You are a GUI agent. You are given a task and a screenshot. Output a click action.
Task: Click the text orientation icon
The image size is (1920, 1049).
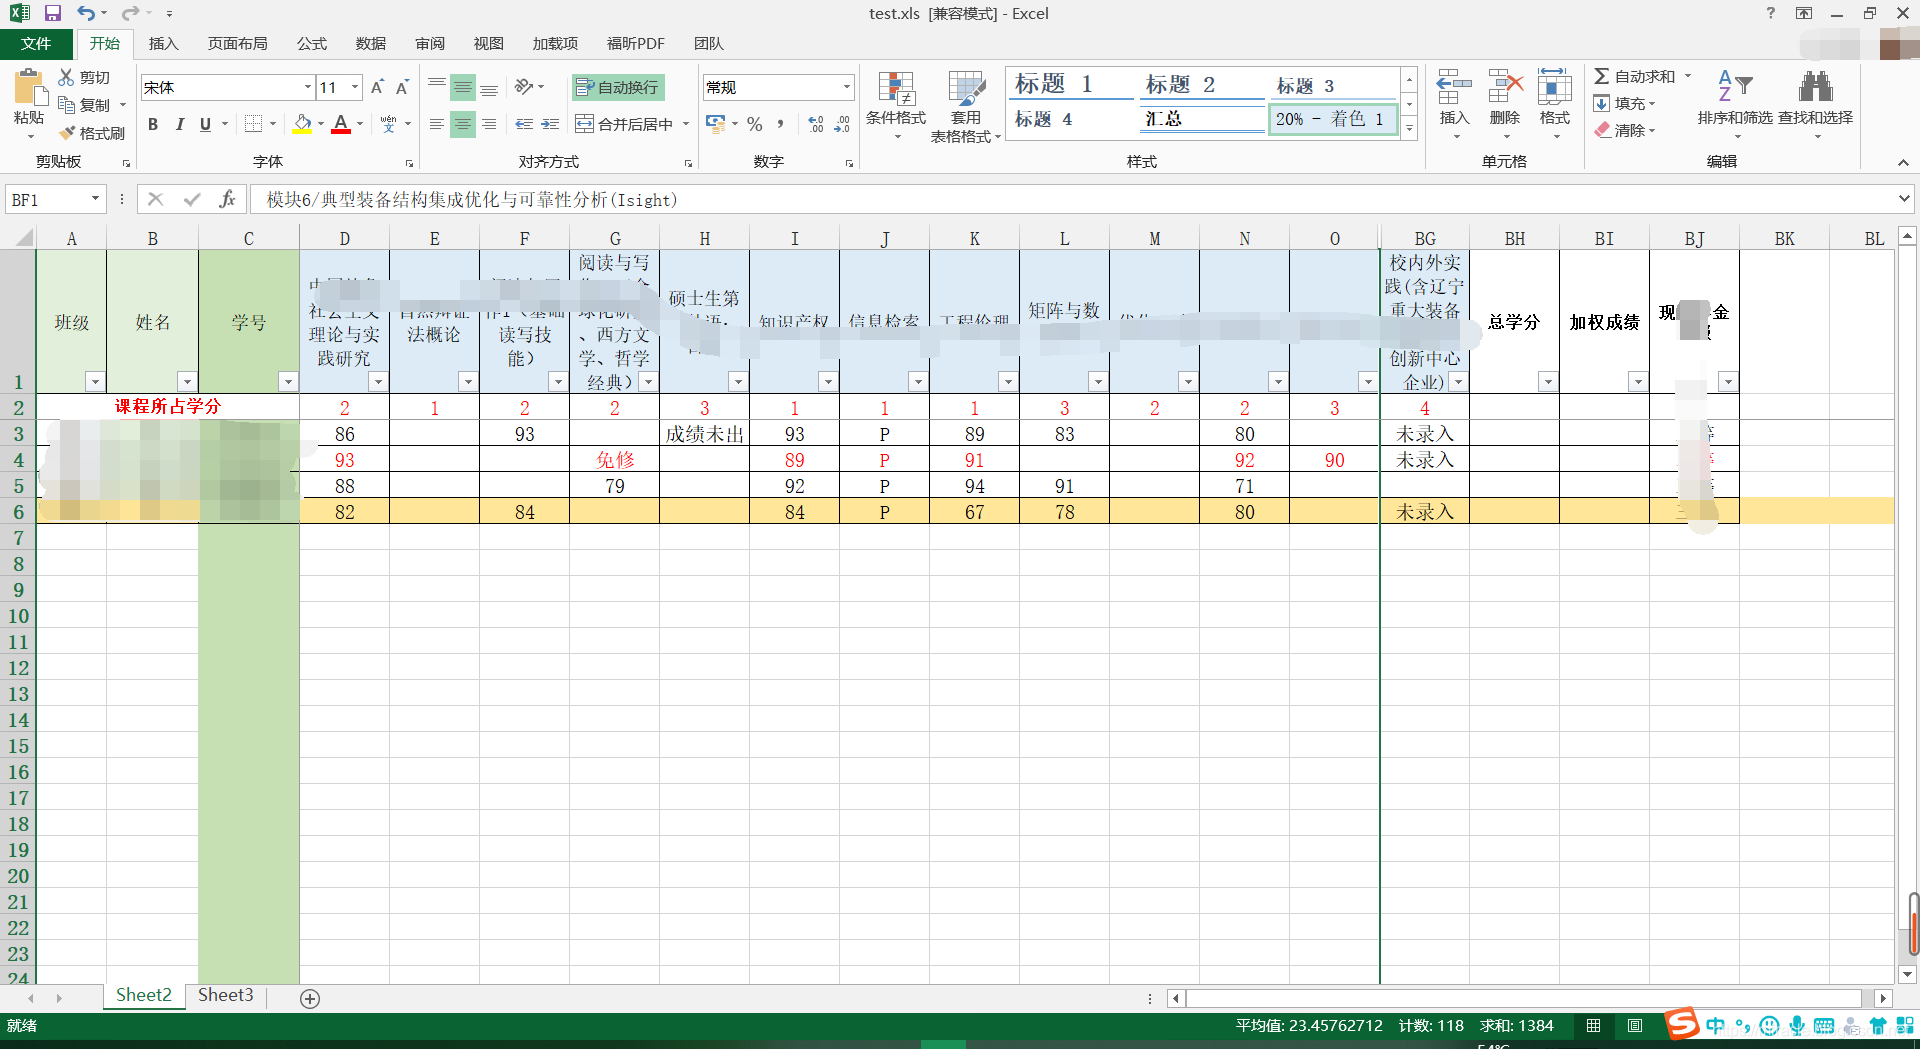(x=524, y=88)
